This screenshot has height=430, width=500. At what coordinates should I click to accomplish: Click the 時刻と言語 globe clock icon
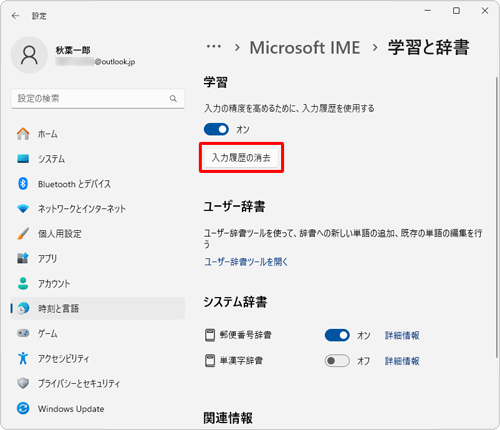(23, 308)
